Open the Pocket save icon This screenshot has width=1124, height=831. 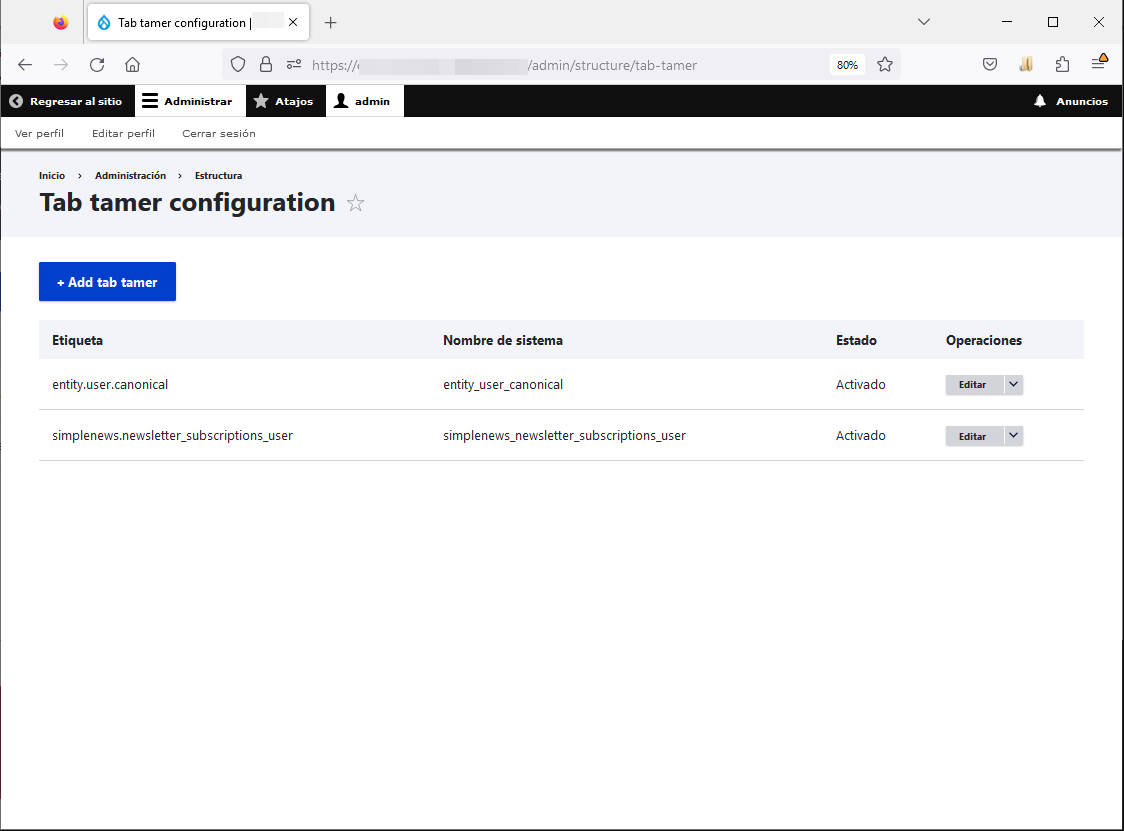(x=990, y=65)
